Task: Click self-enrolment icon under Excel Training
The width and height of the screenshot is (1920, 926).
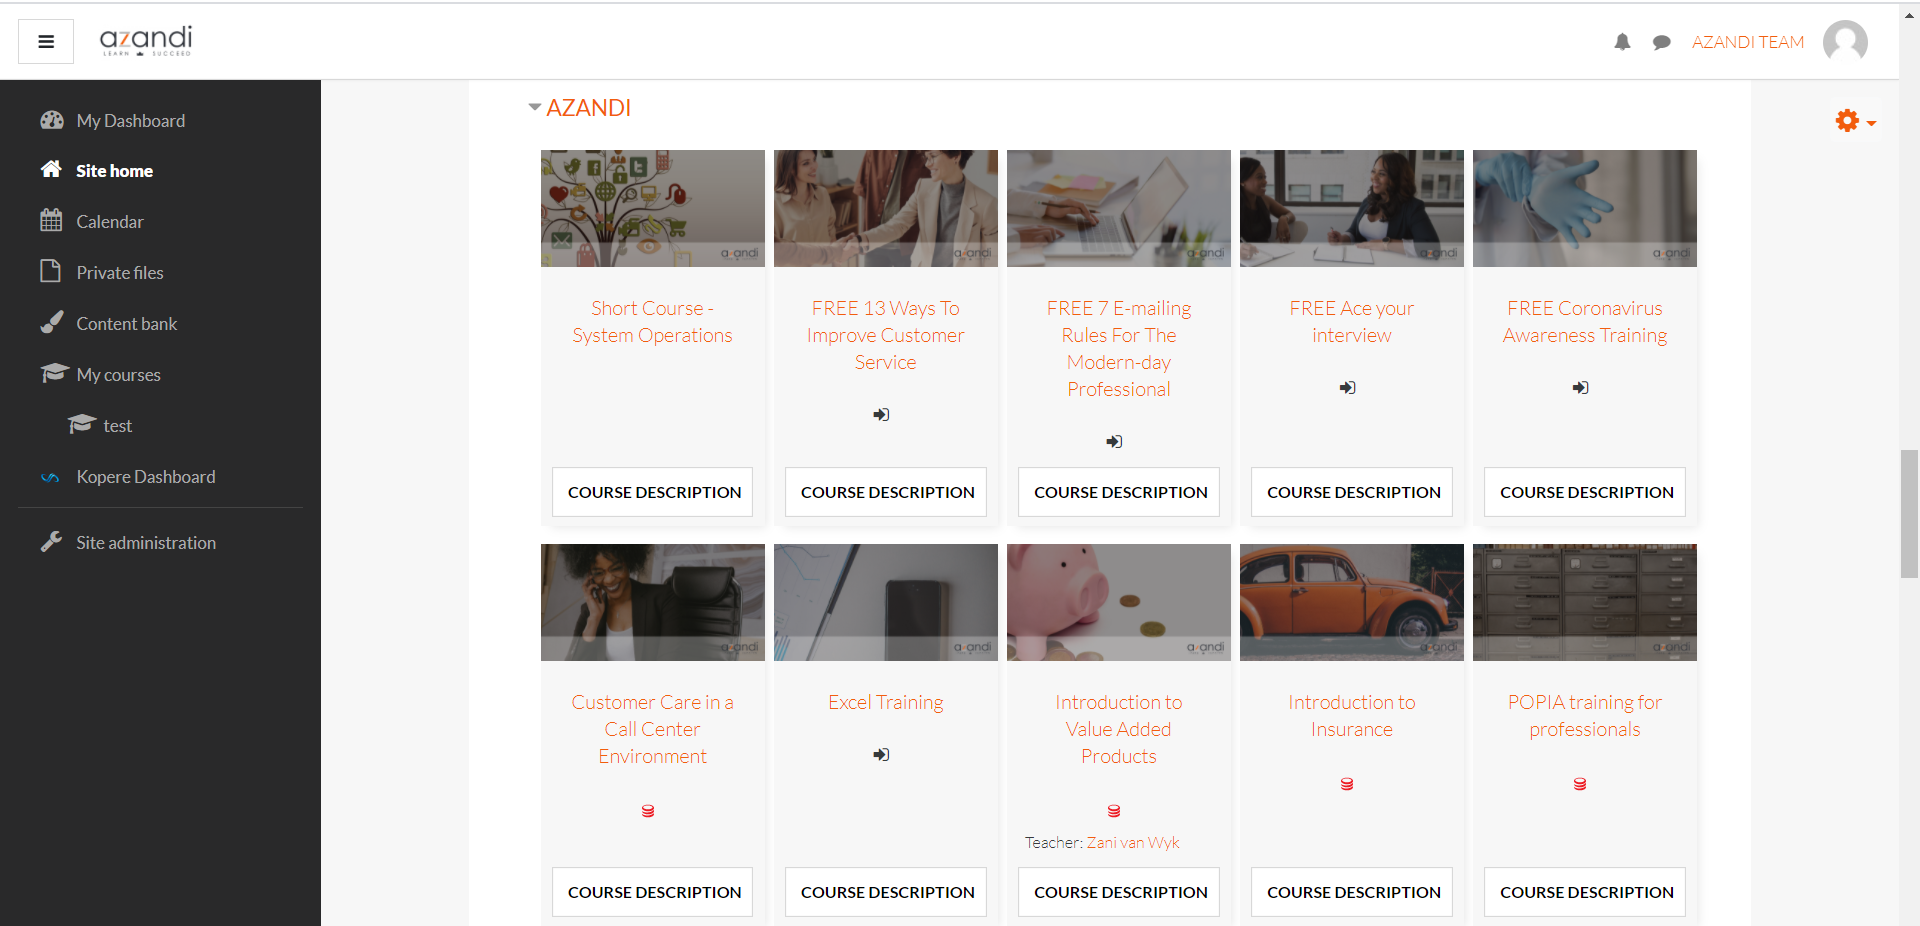Action: coord(881,755)
